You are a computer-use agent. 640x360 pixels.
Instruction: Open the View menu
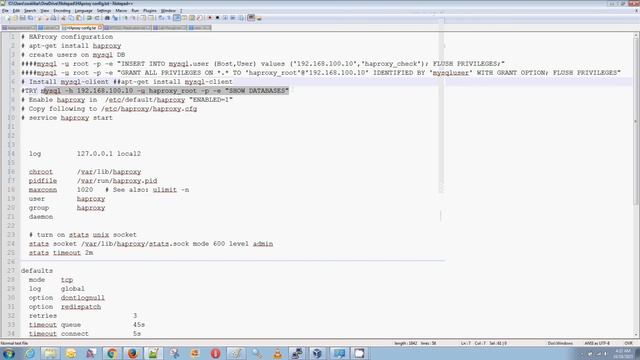[x=45, y=11]
